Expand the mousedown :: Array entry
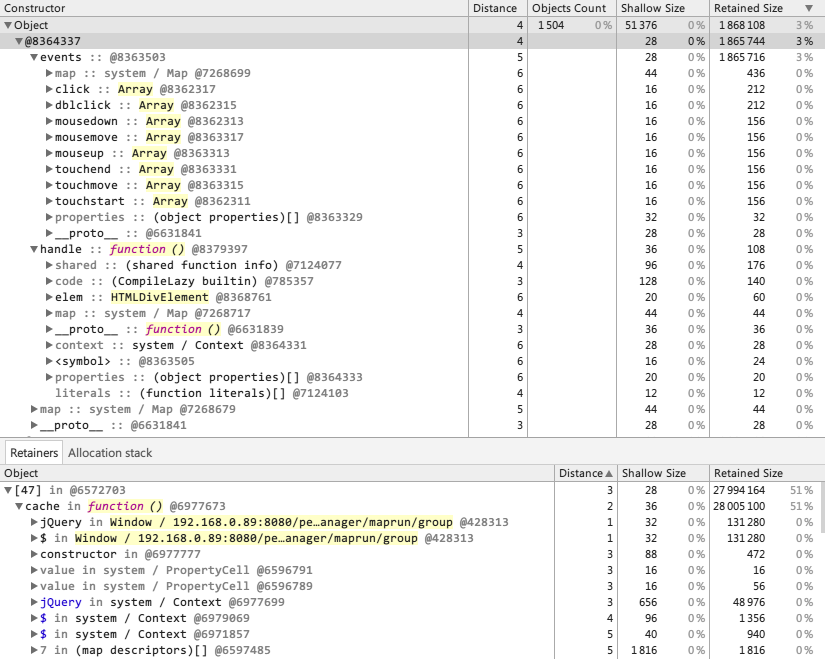This screenshot has width=825, height=659. coord(49,121)
